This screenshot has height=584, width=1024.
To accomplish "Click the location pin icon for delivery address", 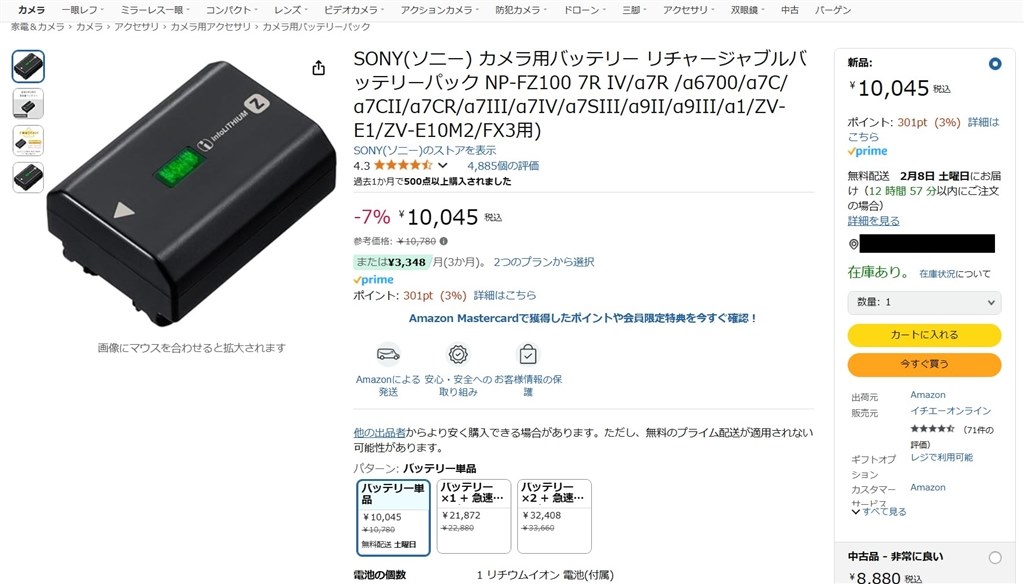I will pos(853,244).
